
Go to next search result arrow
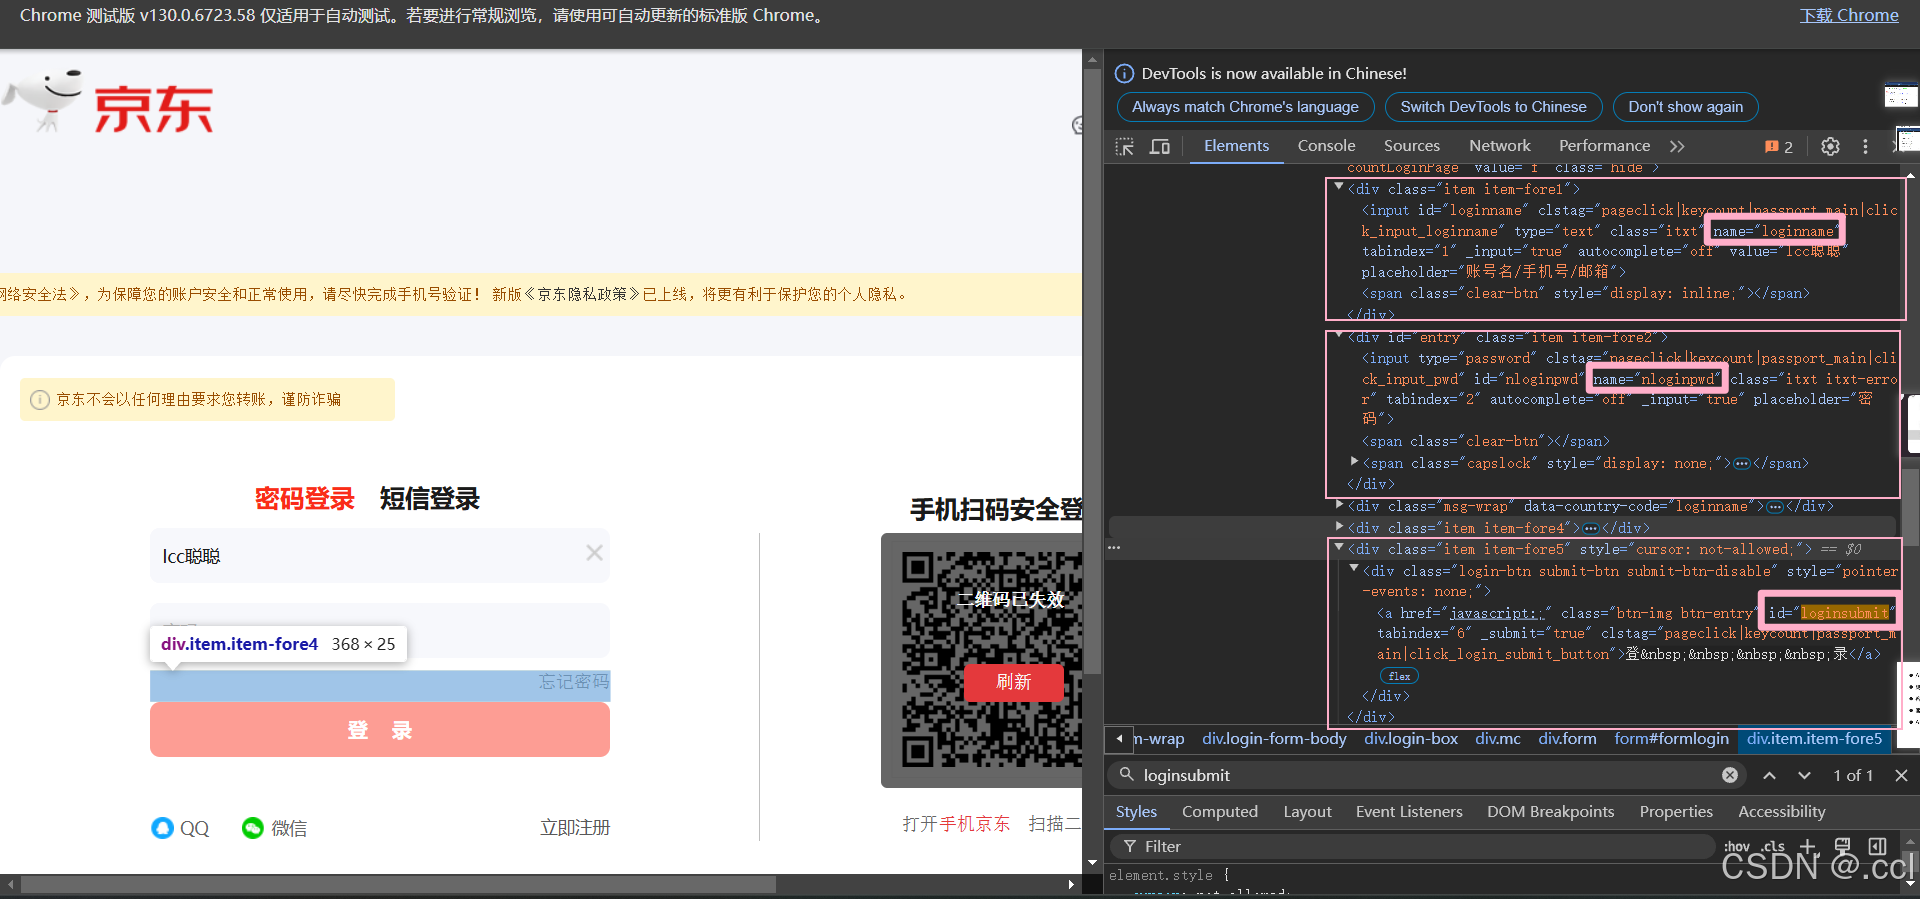point(1804,775)
